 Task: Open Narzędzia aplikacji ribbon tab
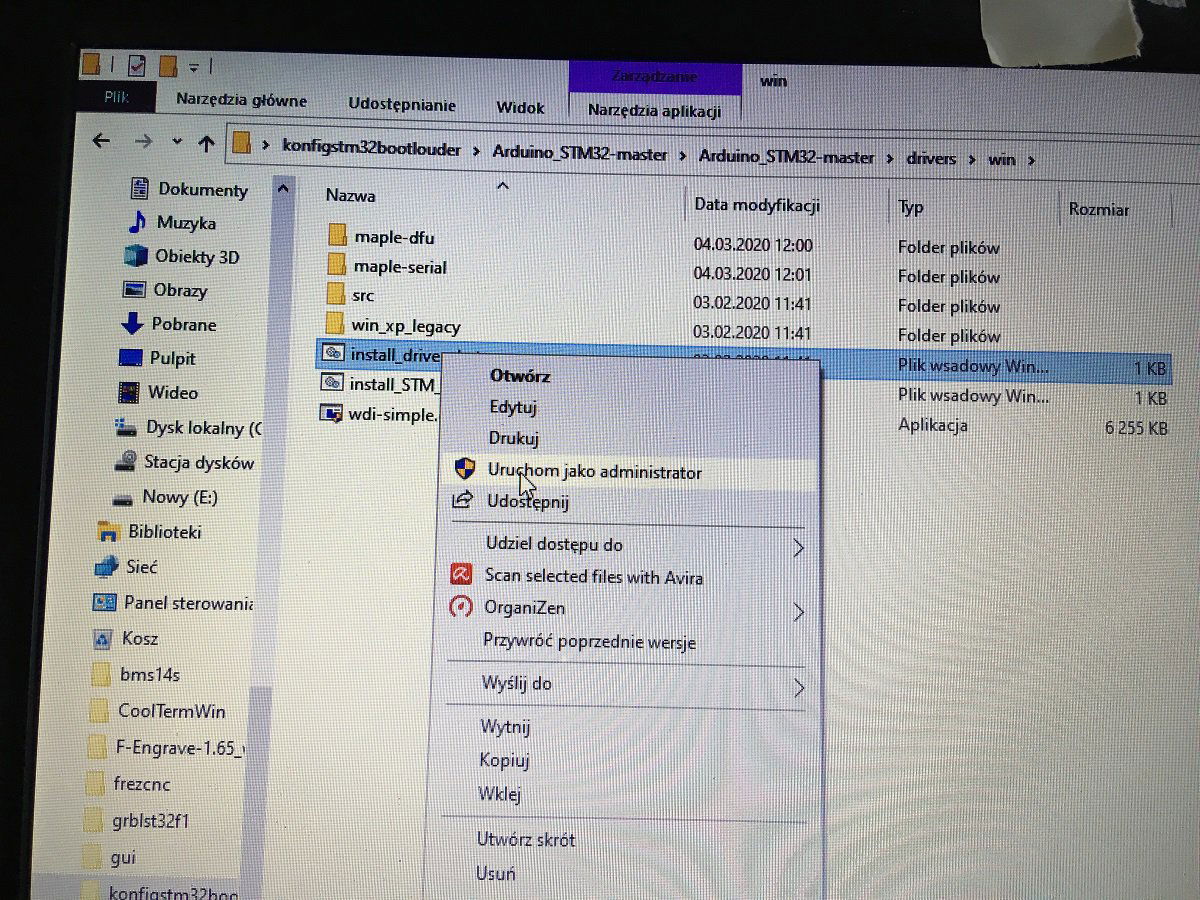(654, 110)
